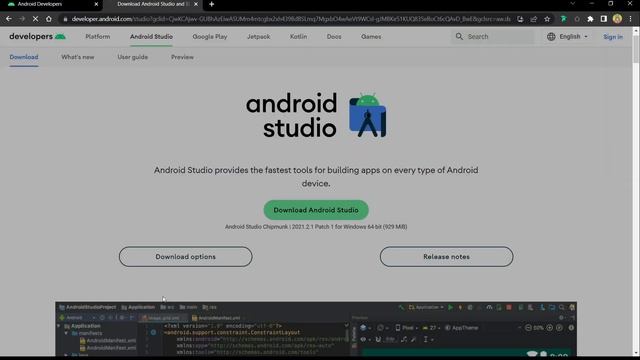Click the "Android Studio provides the fastest tools" tagline
The height and width of the screenshot is (360, 640).
click(x=316, y=177)
